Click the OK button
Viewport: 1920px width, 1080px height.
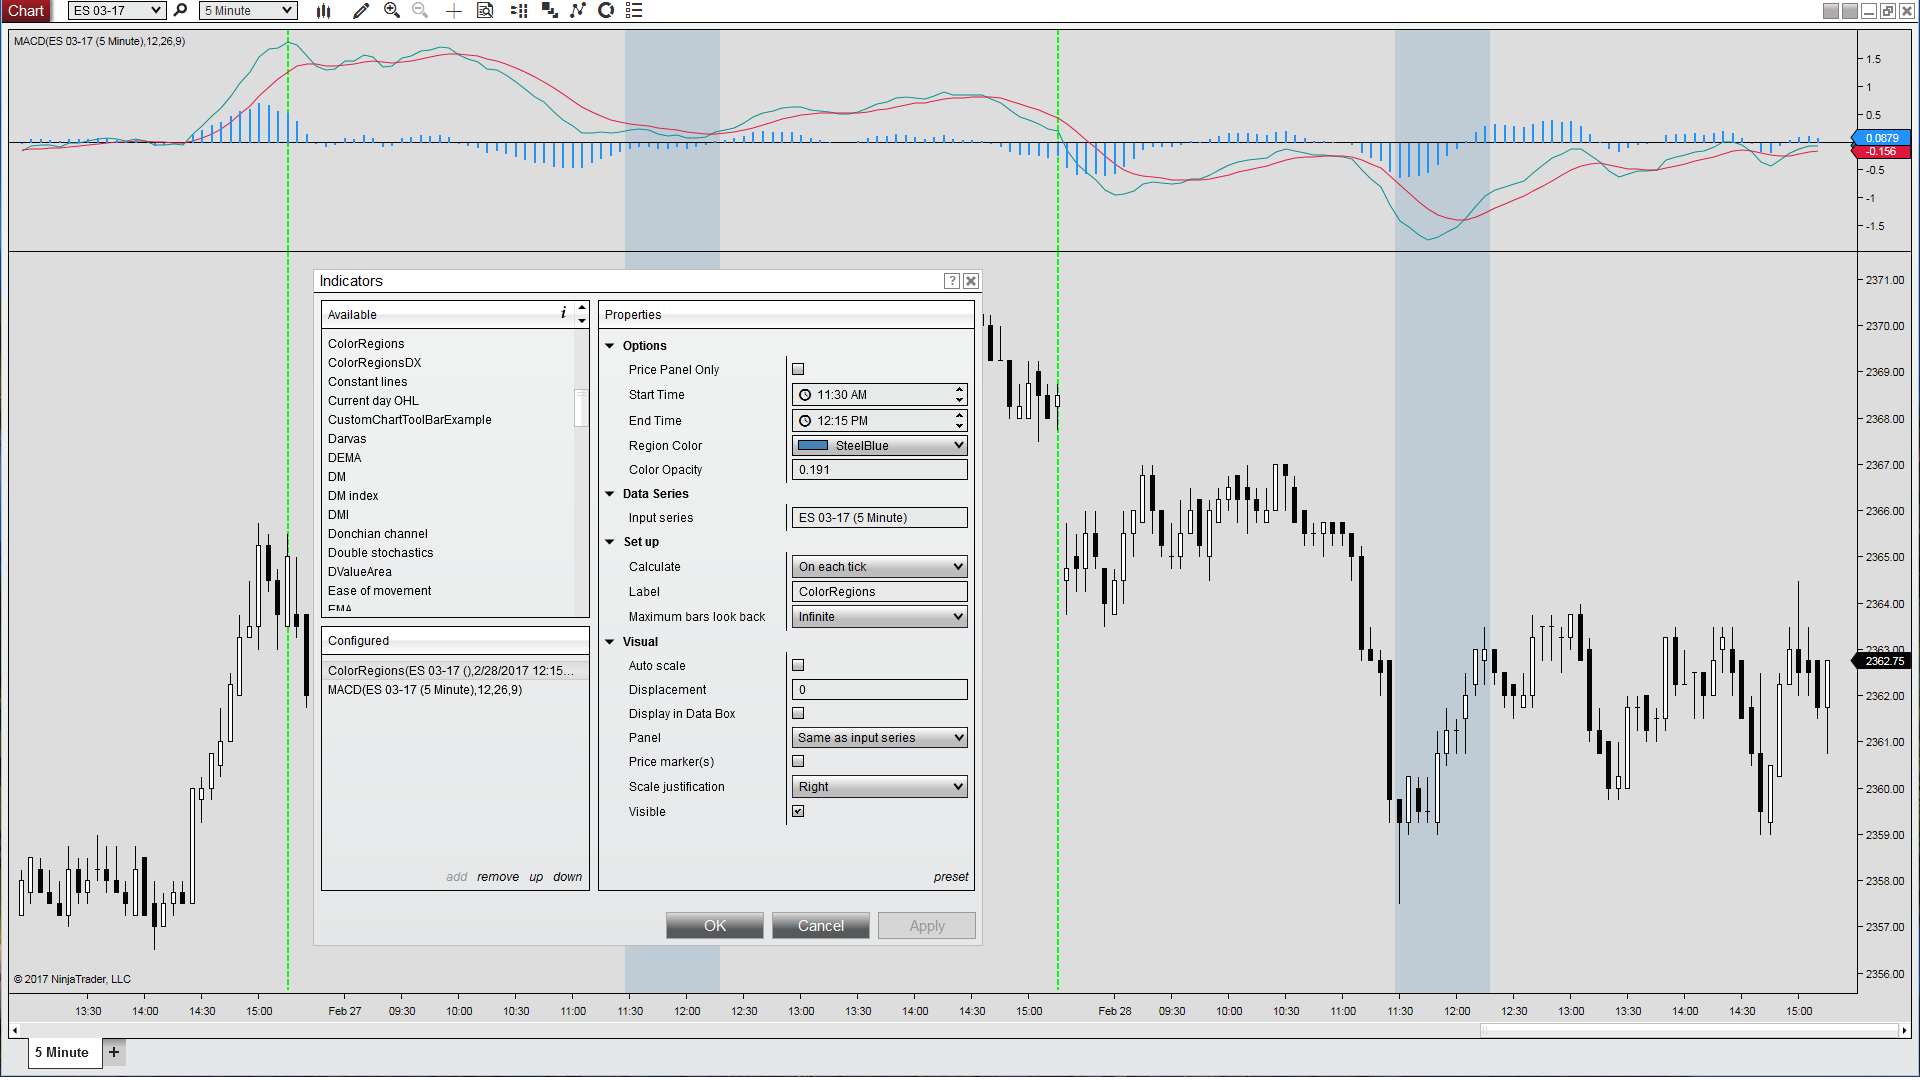[714, 926]
